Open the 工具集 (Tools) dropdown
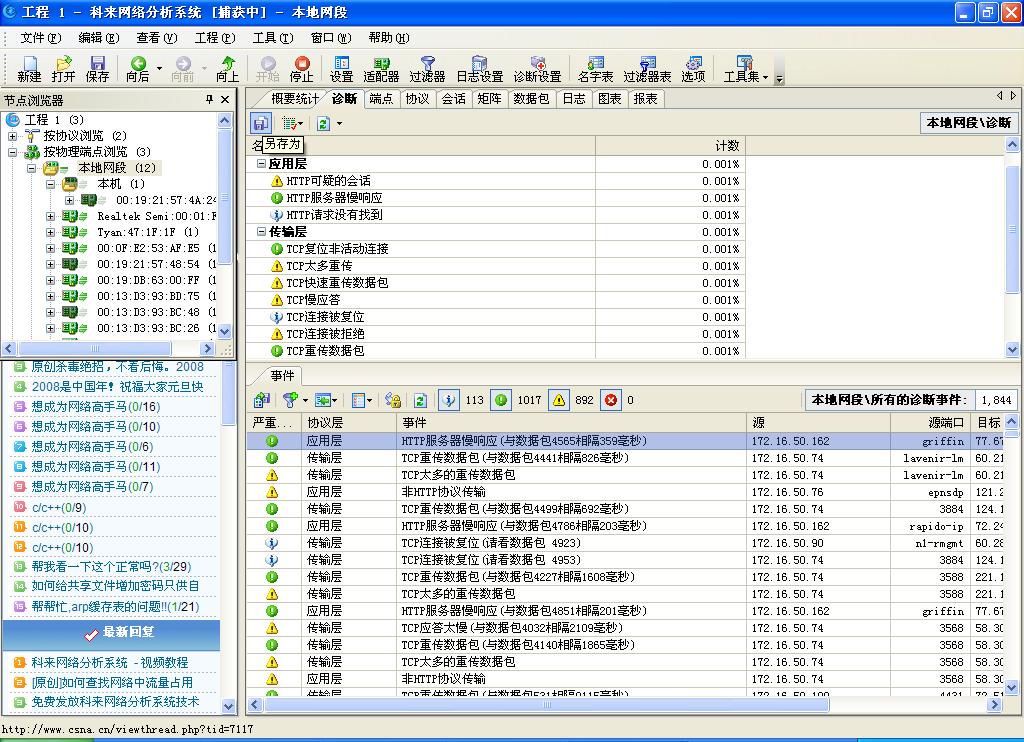Screen dimensions: 1024x742 tap(745, 68)
